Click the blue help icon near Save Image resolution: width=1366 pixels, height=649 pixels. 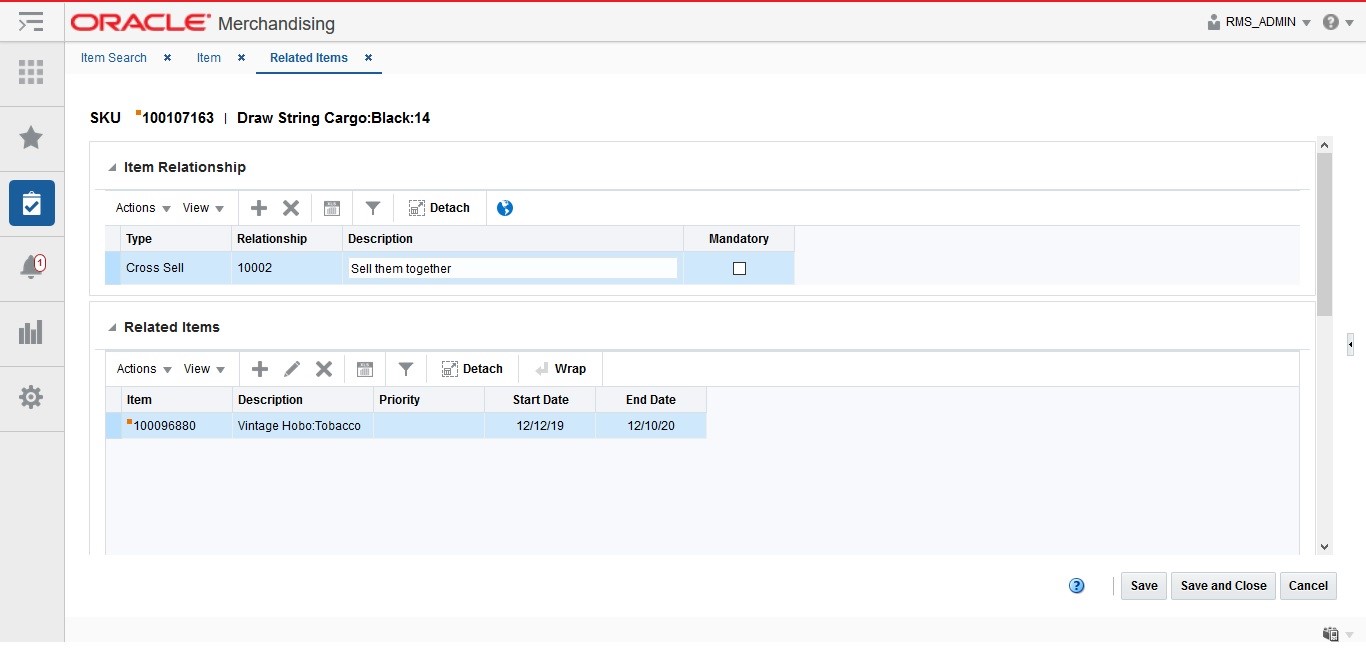tap(1077, 586)
